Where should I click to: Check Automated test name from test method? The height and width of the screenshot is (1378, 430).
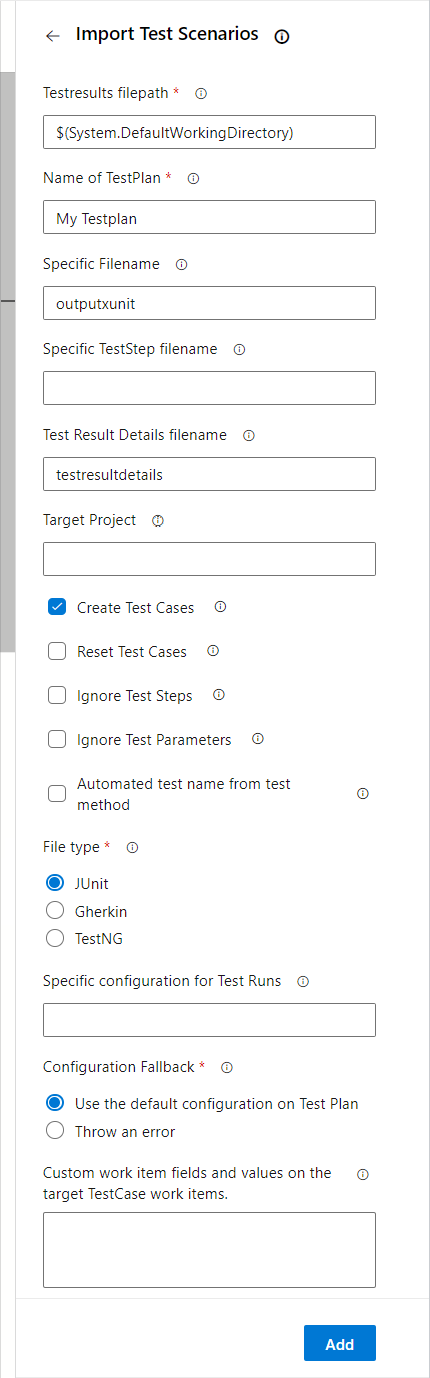point(57,794)
